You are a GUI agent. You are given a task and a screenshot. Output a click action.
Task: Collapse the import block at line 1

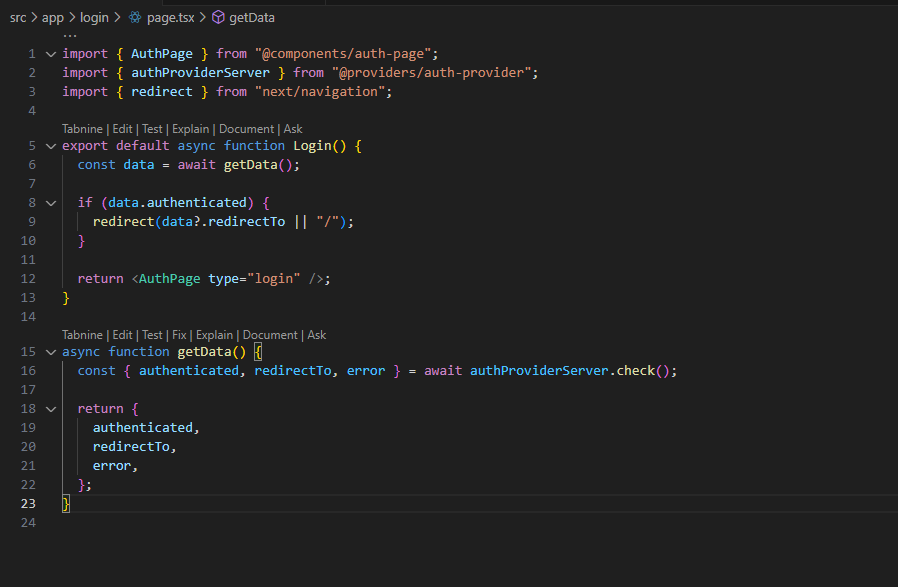(x=51, y=54)
